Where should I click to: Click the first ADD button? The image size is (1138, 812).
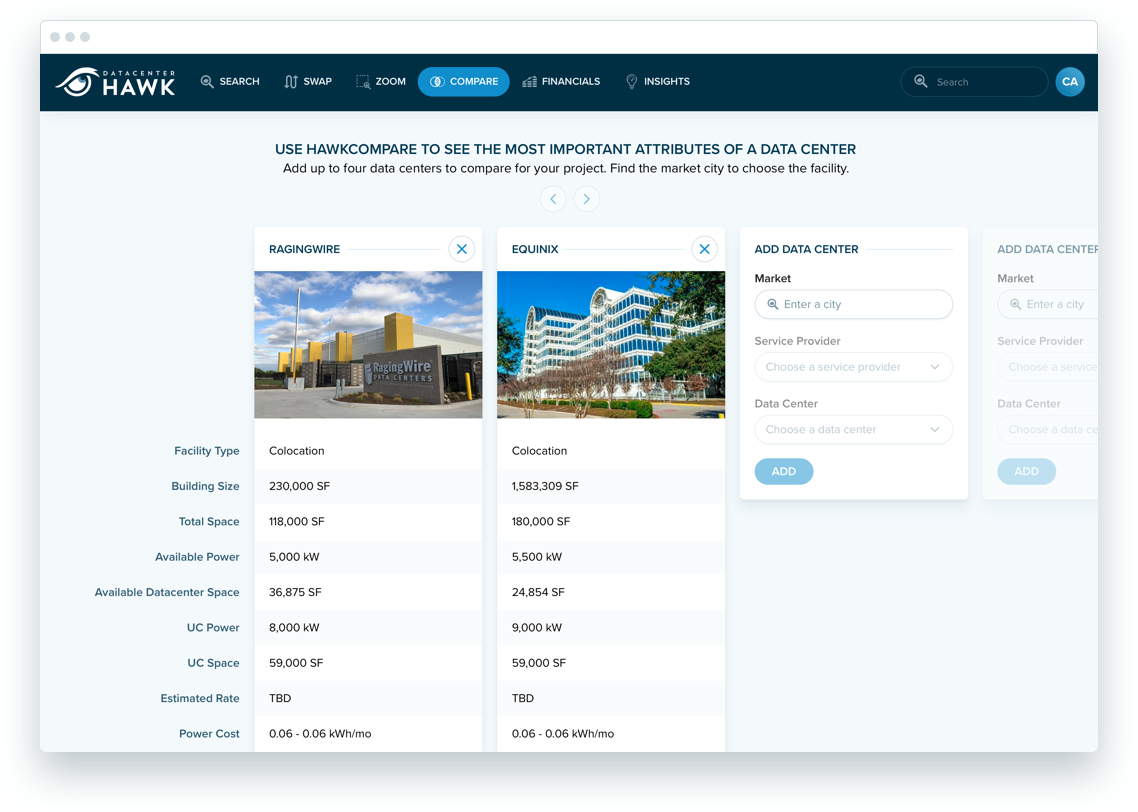pos(784,472)
